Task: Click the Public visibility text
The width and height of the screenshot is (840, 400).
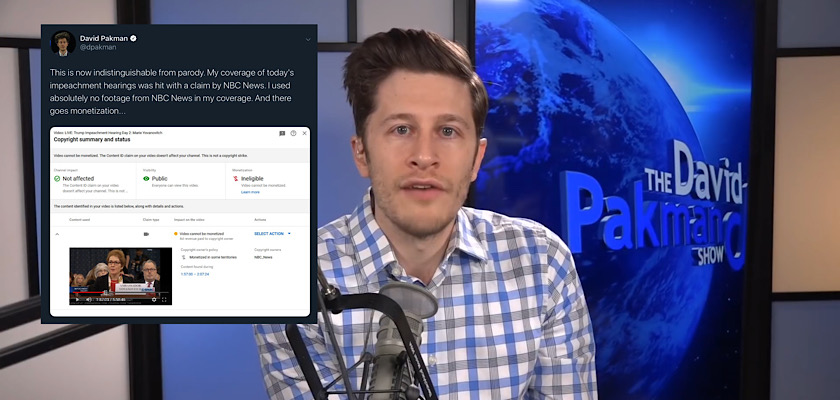Action: (160, 178)
